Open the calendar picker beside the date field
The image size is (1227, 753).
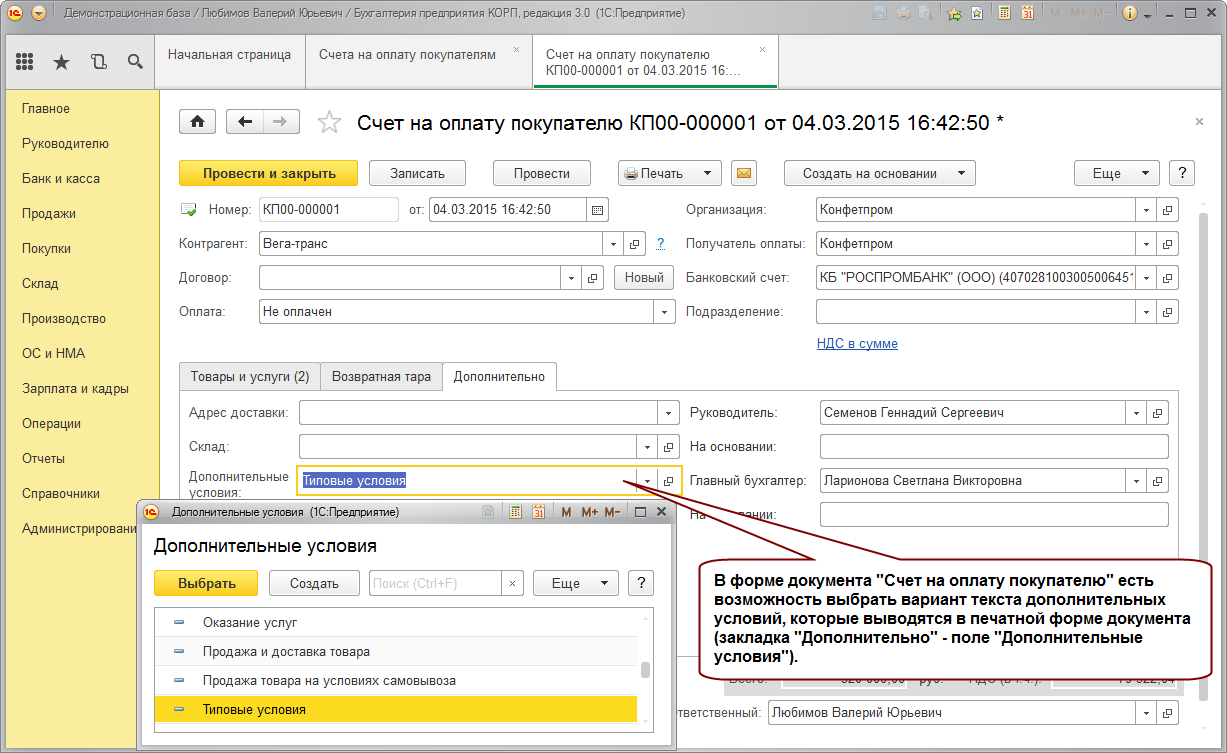coord(597,210)
